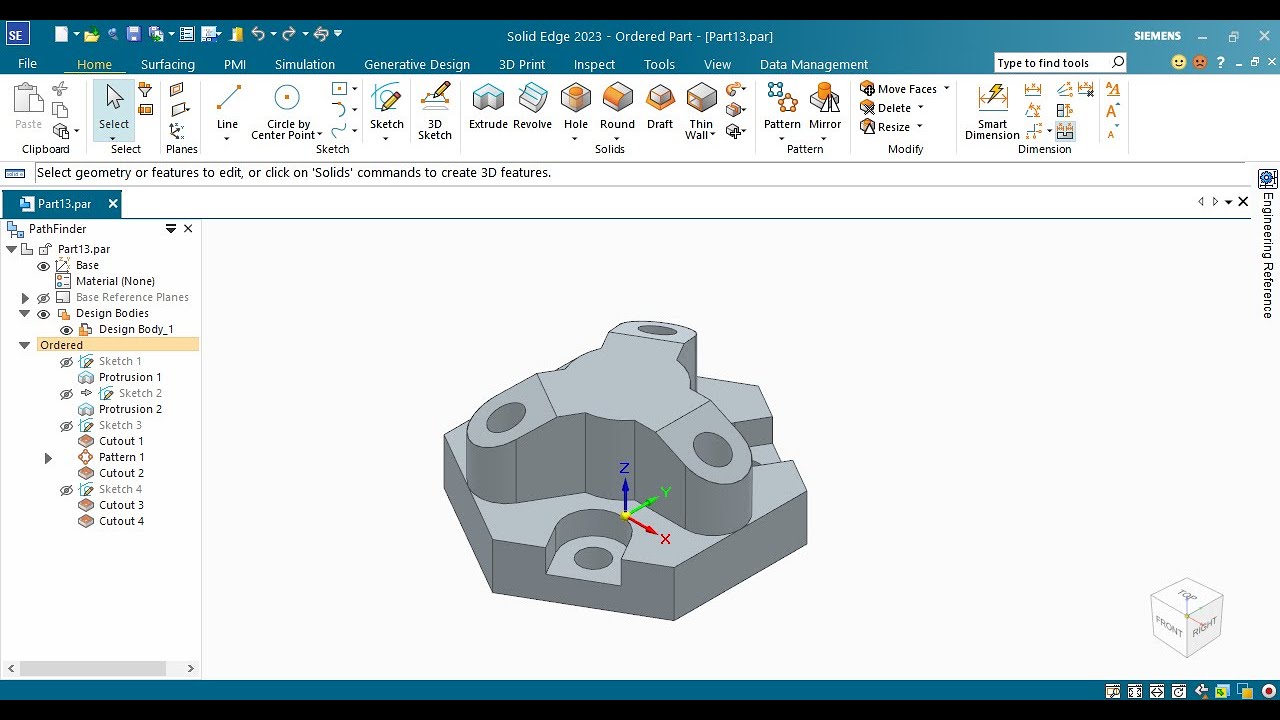Open the Simulation tab
Image resolution: width=1280 pixels, height=720 pixels.
pos(305,64)
